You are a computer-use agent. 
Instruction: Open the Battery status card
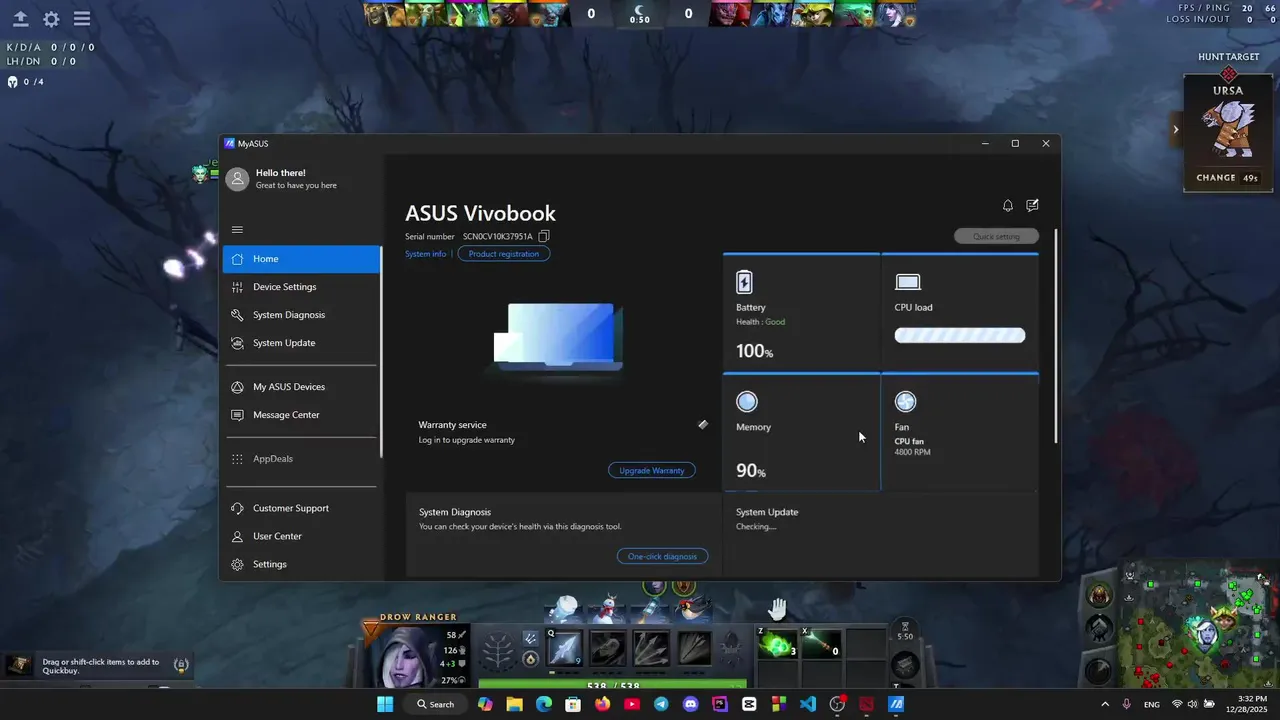[801, 313]
